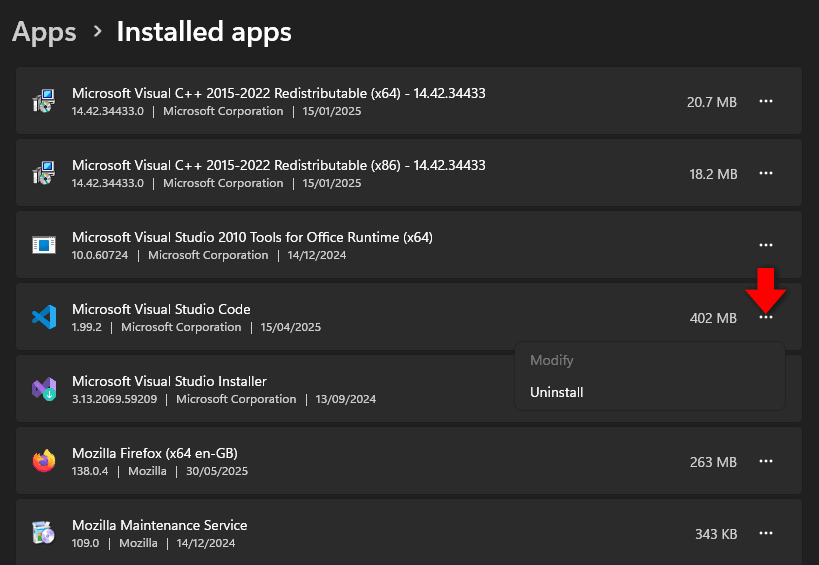Open more options for Mozilla Maintenance Service
Screen dimensions: 819x565
tap(766, 534)
